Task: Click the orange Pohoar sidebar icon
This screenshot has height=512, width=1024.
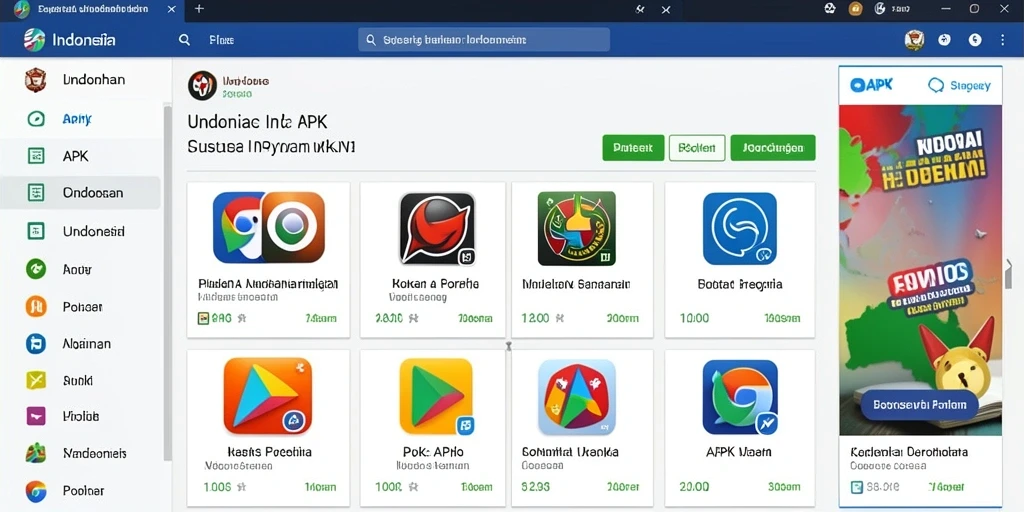Action: click(x=35, y=306)
